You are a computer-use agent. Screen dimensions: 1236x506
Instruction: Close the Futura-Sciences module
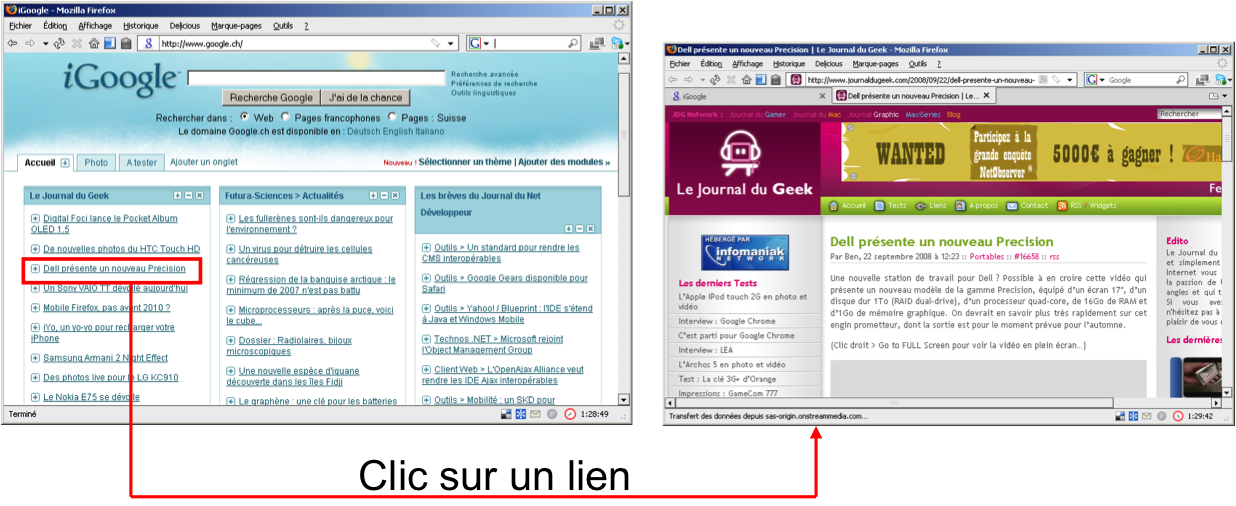[396, 196]
